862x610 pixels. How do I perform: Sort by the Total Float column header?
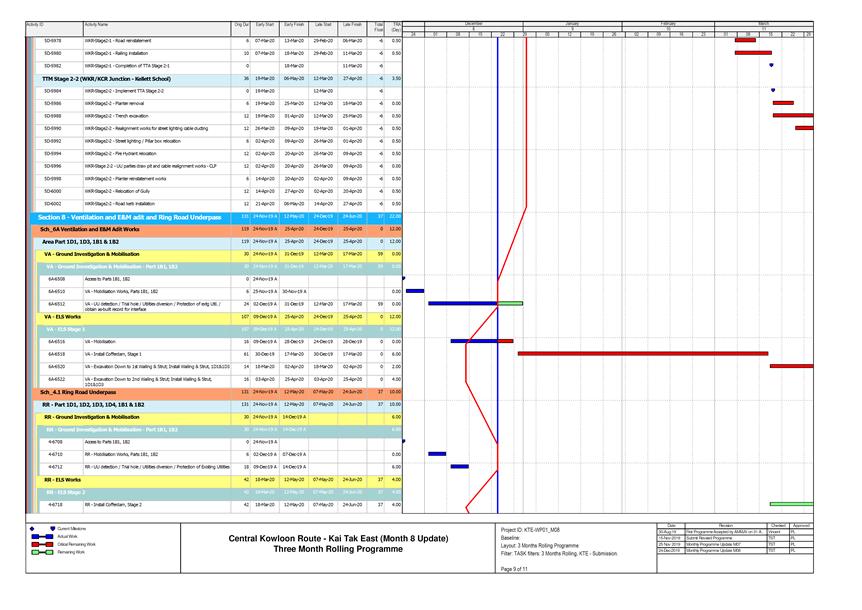[x=378, y=25]
